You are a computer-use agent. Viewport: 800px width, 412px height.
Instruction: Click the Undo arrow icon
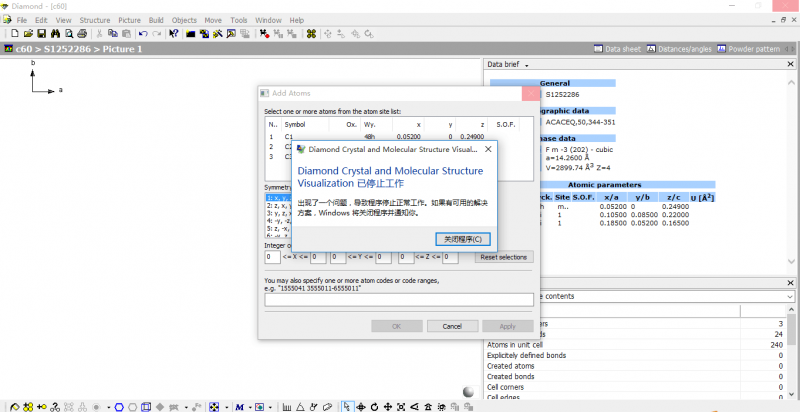pyautogui.click(x=143, y=34)
